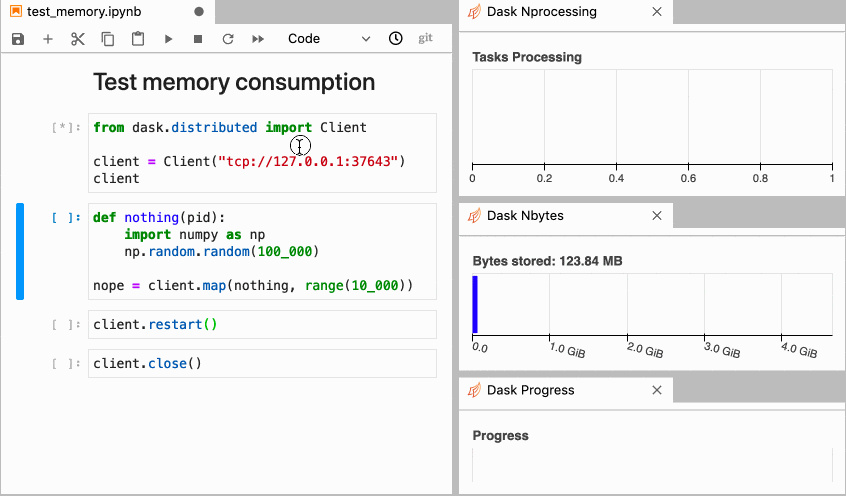Interrupt the kernel with the stop button
846x496 pixels.
198,39
